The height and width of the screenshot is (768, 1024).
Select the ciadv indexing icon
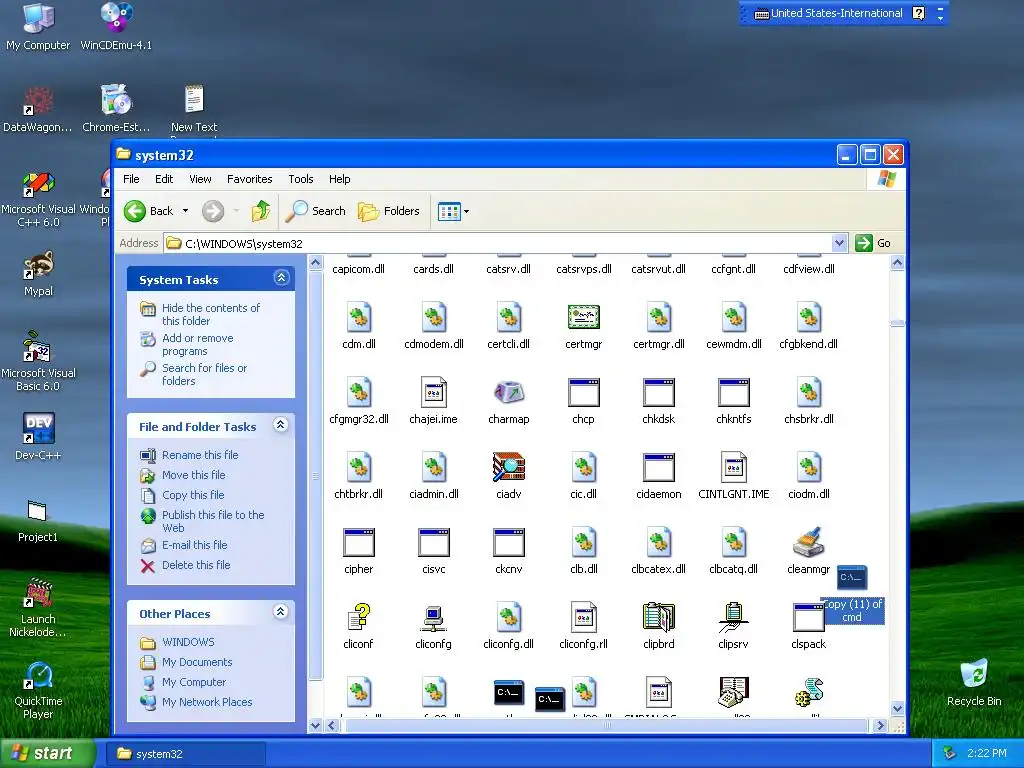click(509, 468)
